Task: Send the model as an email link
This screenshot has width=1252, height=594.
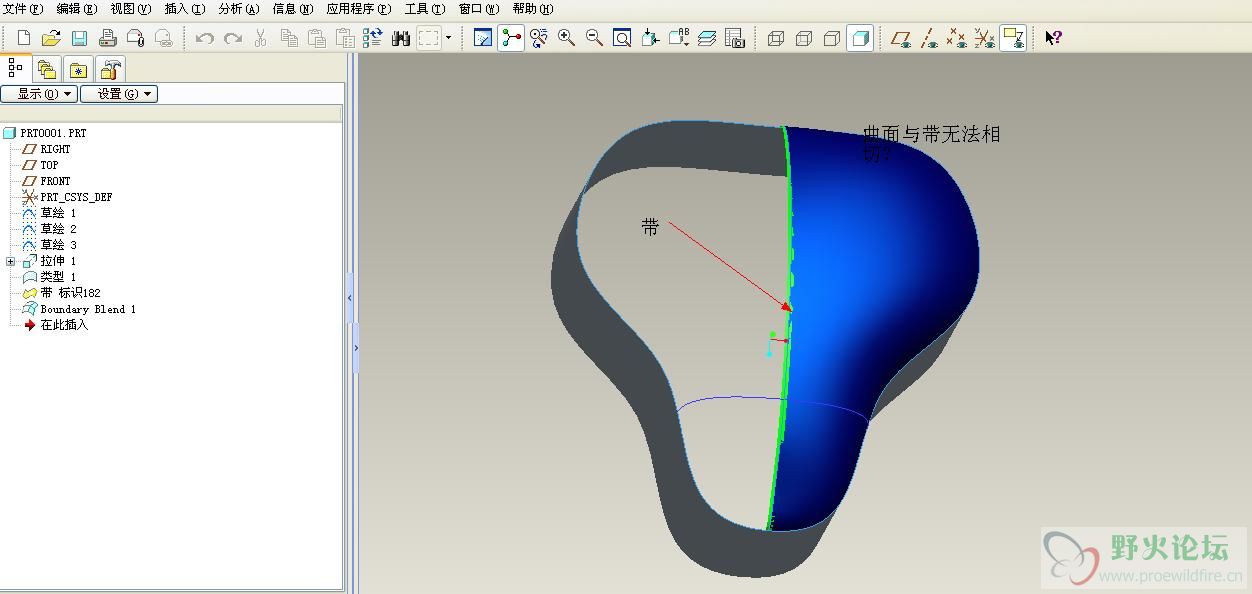Action: pos(163,38)
